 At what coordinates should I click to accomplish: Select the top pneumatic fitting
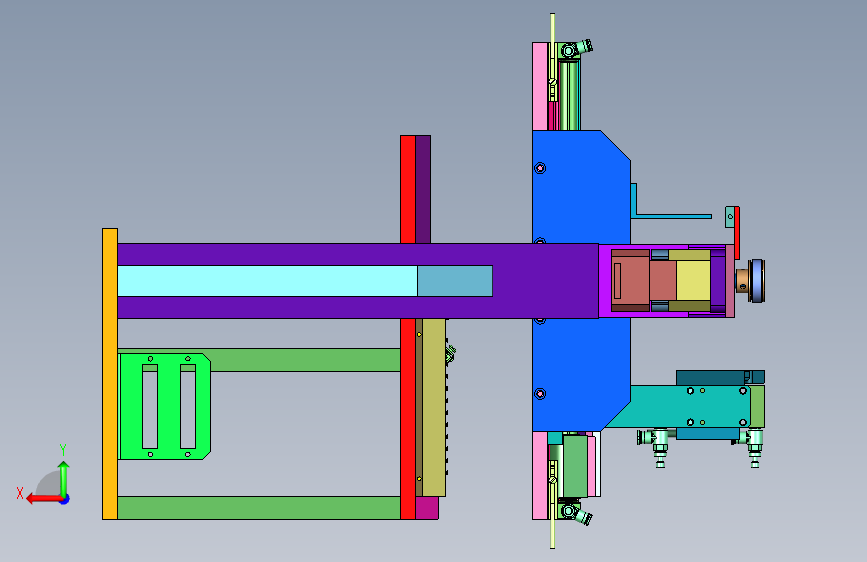pos(576,49)
